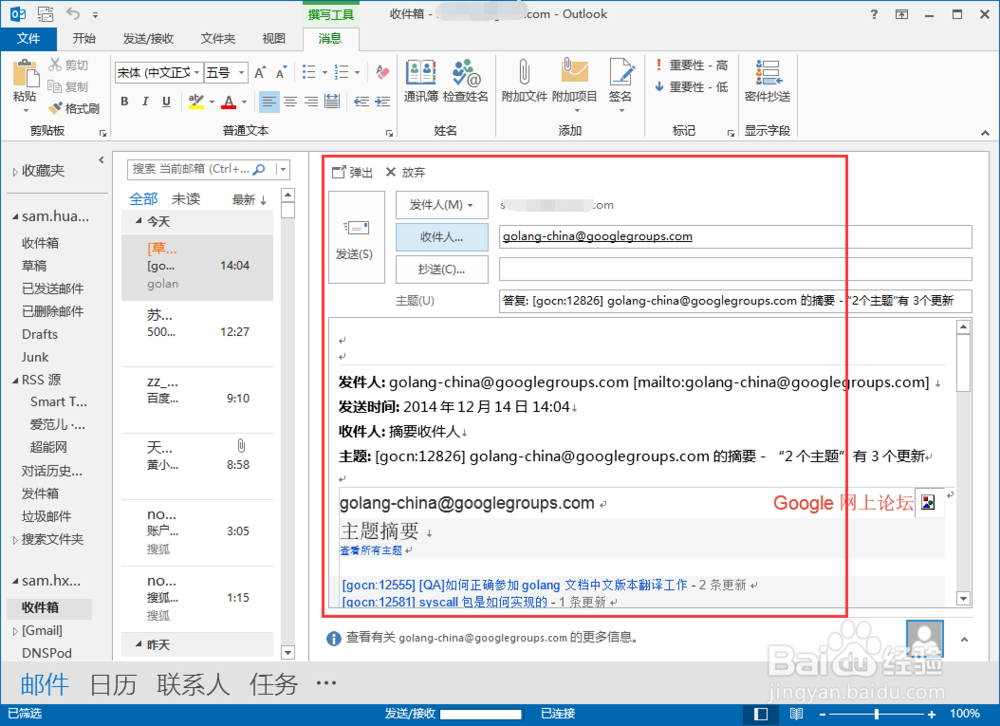Open the message received at 12:27
Viewport: 1000px width, 726px height.
[197, 333]
